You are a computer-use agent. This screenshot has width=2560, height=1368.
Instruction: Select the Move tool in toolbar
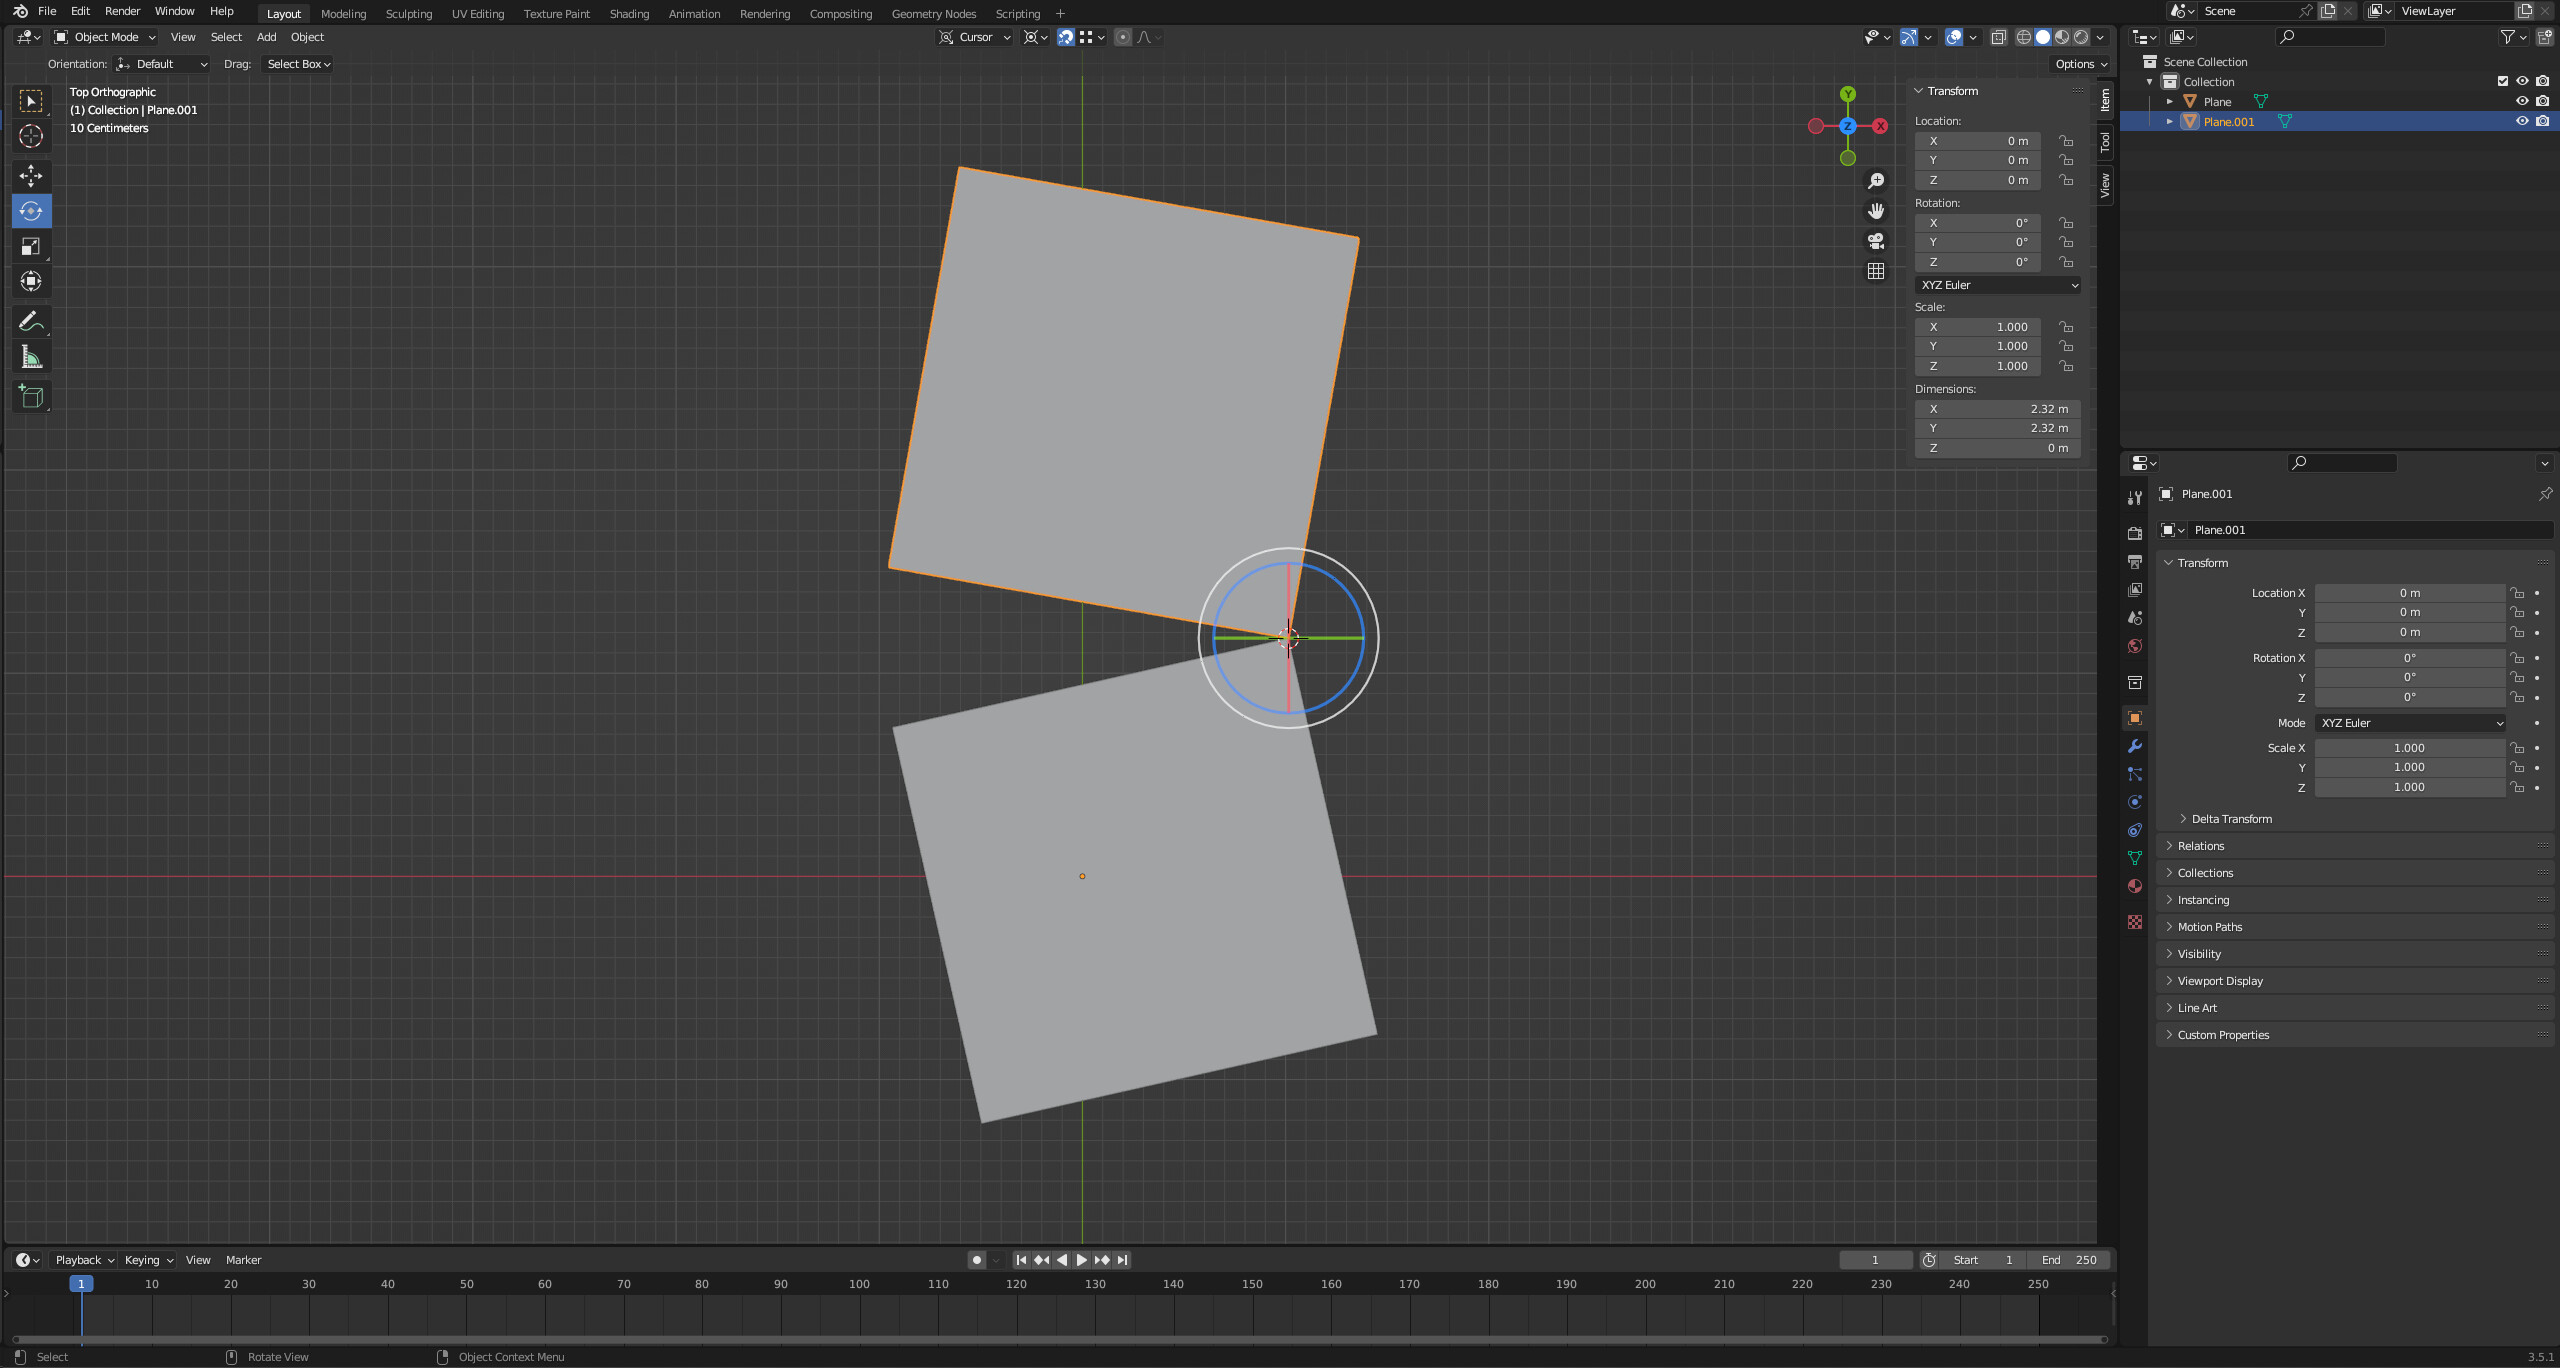[31, 176]
